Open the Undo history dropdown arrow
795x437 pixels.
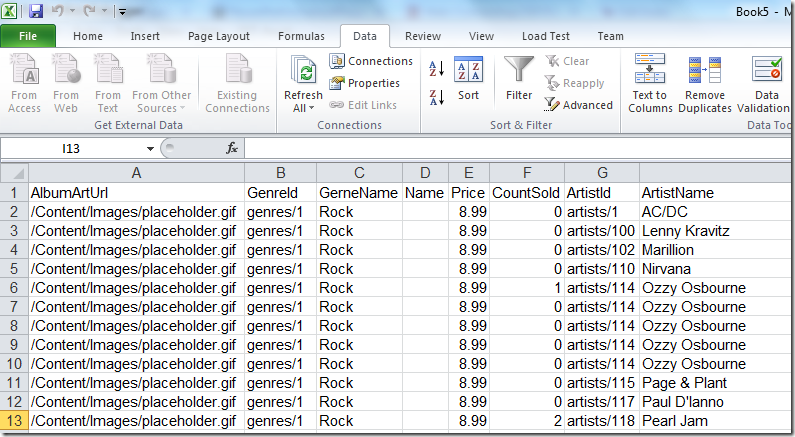(73, 11)
